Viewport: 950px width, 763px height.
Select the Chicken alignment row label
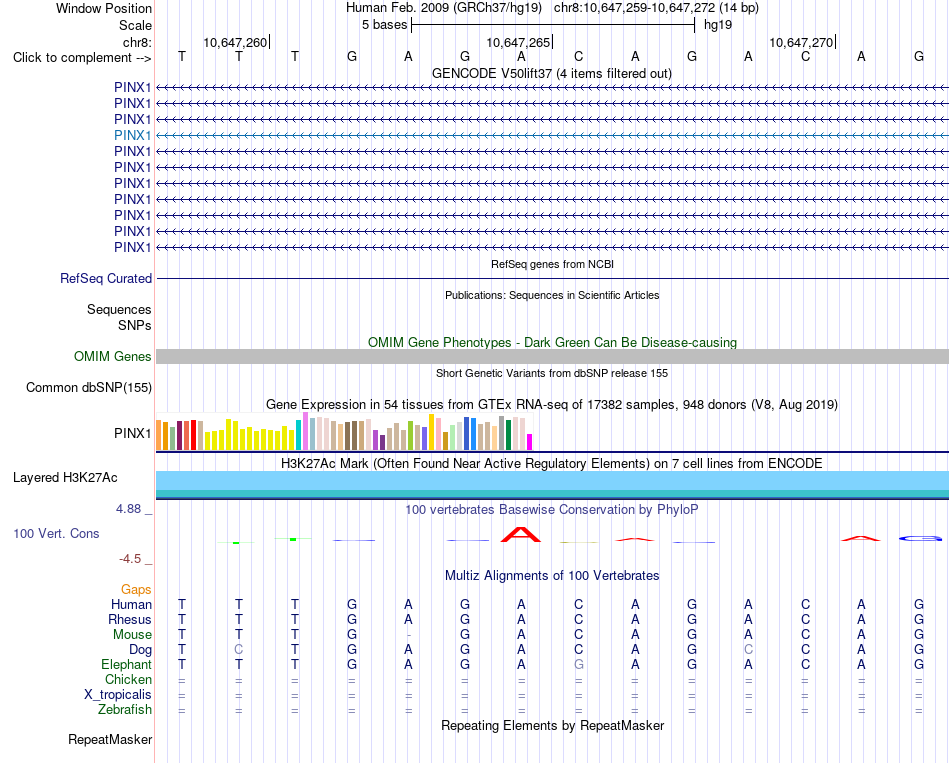pyautogui.click(x=128, y=679)
